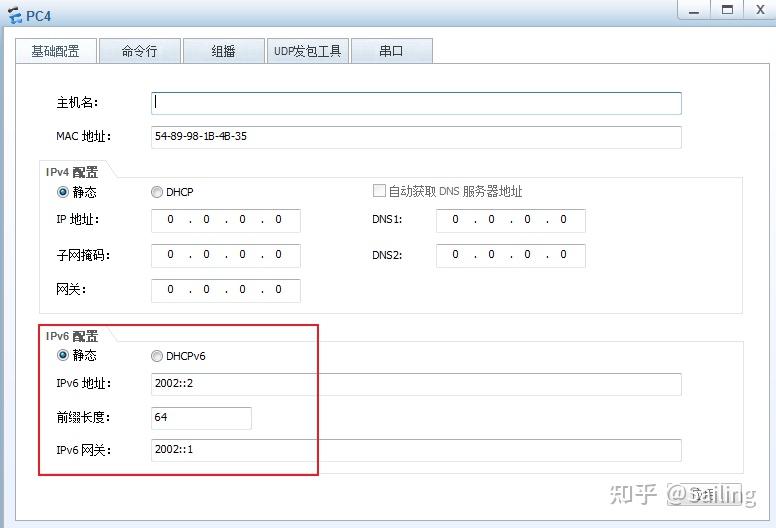Viewport: 776px width, 528px height.
Task: Select IPv4 DHCP radio button
Action: click(157, 192)
